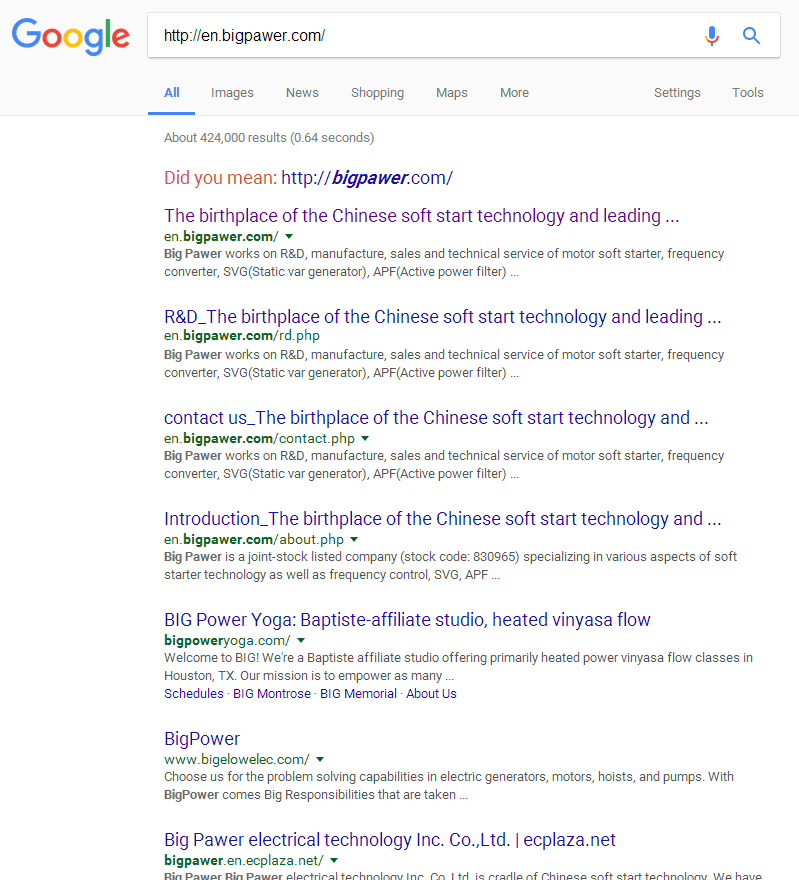Open 'Introduction_The birthplace' result link

click(x=442, y=519)
